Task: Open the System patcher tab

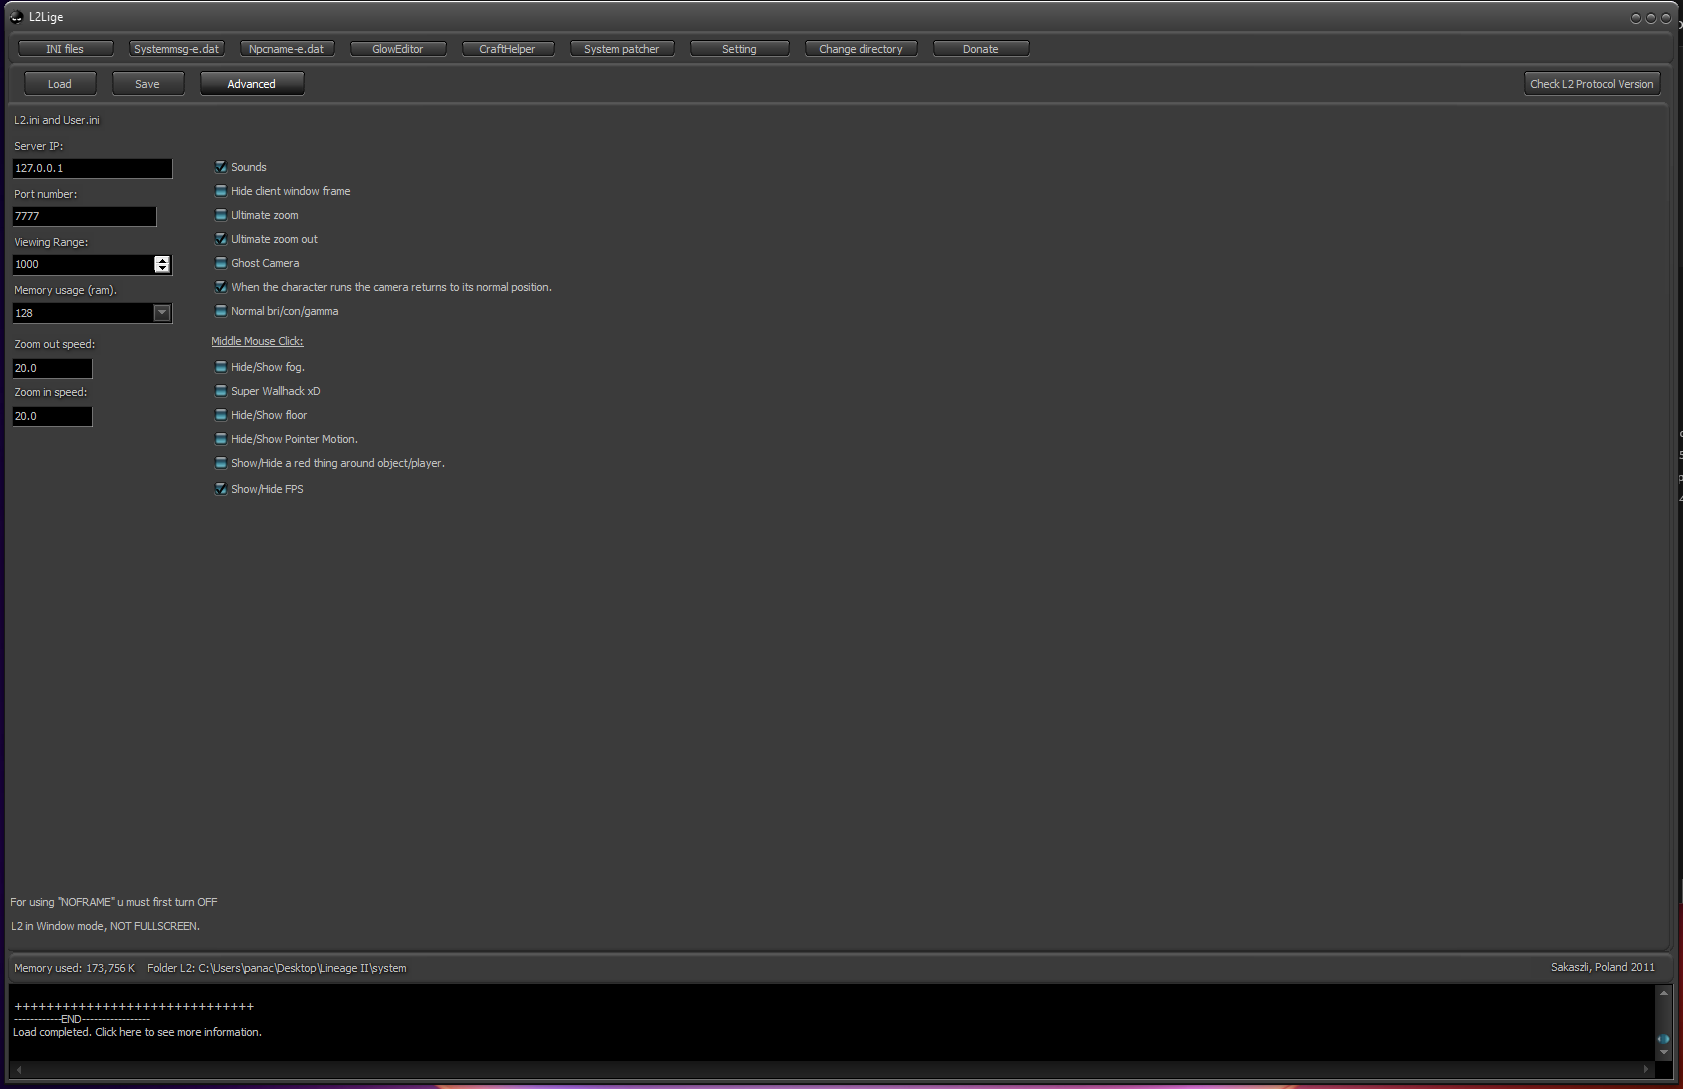Action: coord(621,49)
